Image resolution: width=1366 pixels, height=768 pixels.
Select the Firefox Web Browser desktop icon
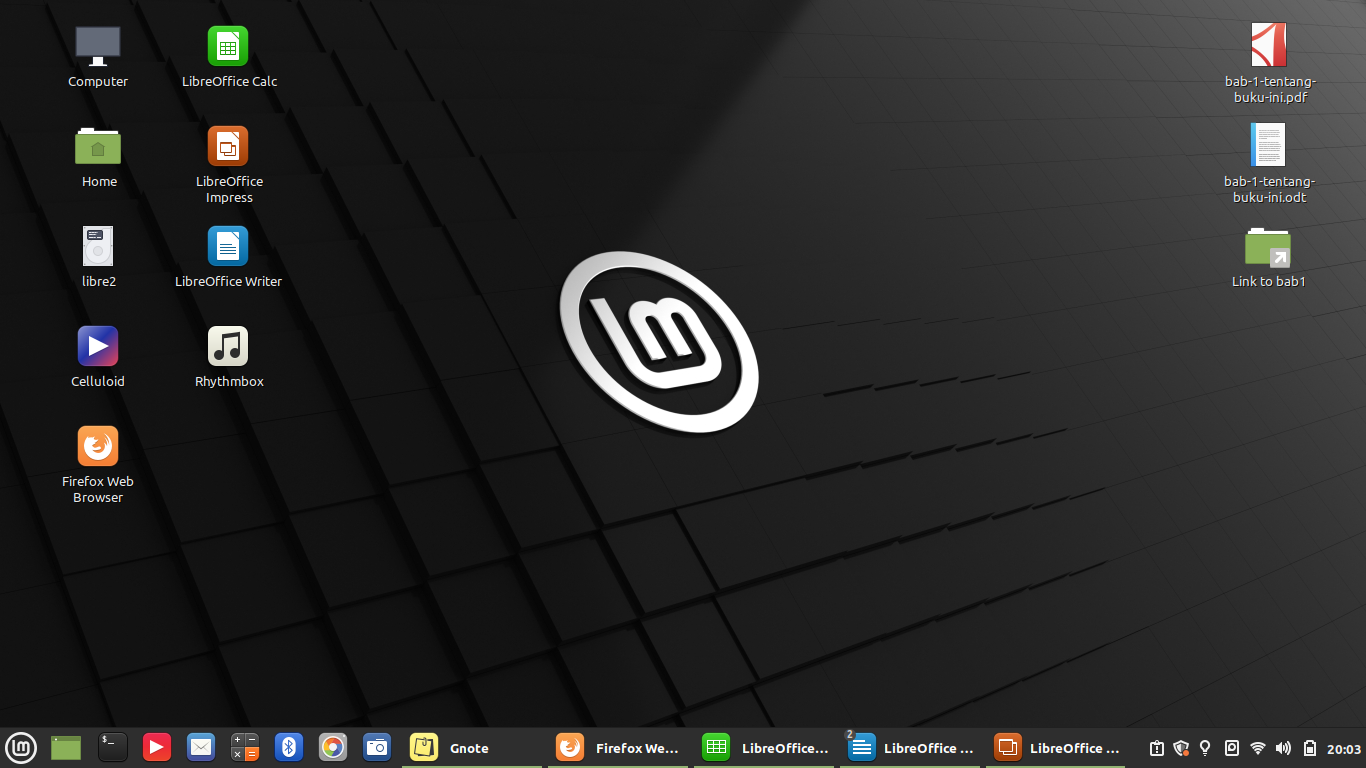(98, 446)
